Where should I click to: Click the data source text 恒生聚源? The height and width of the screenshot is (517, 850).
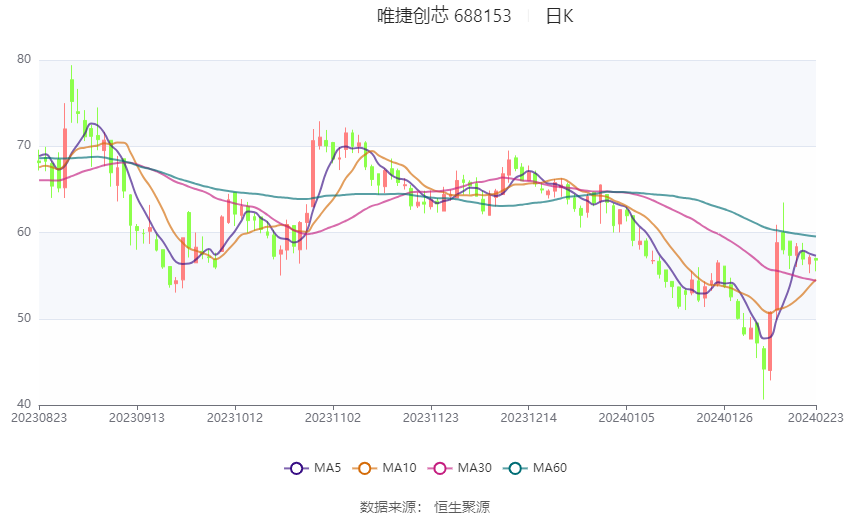coord(462,507)
